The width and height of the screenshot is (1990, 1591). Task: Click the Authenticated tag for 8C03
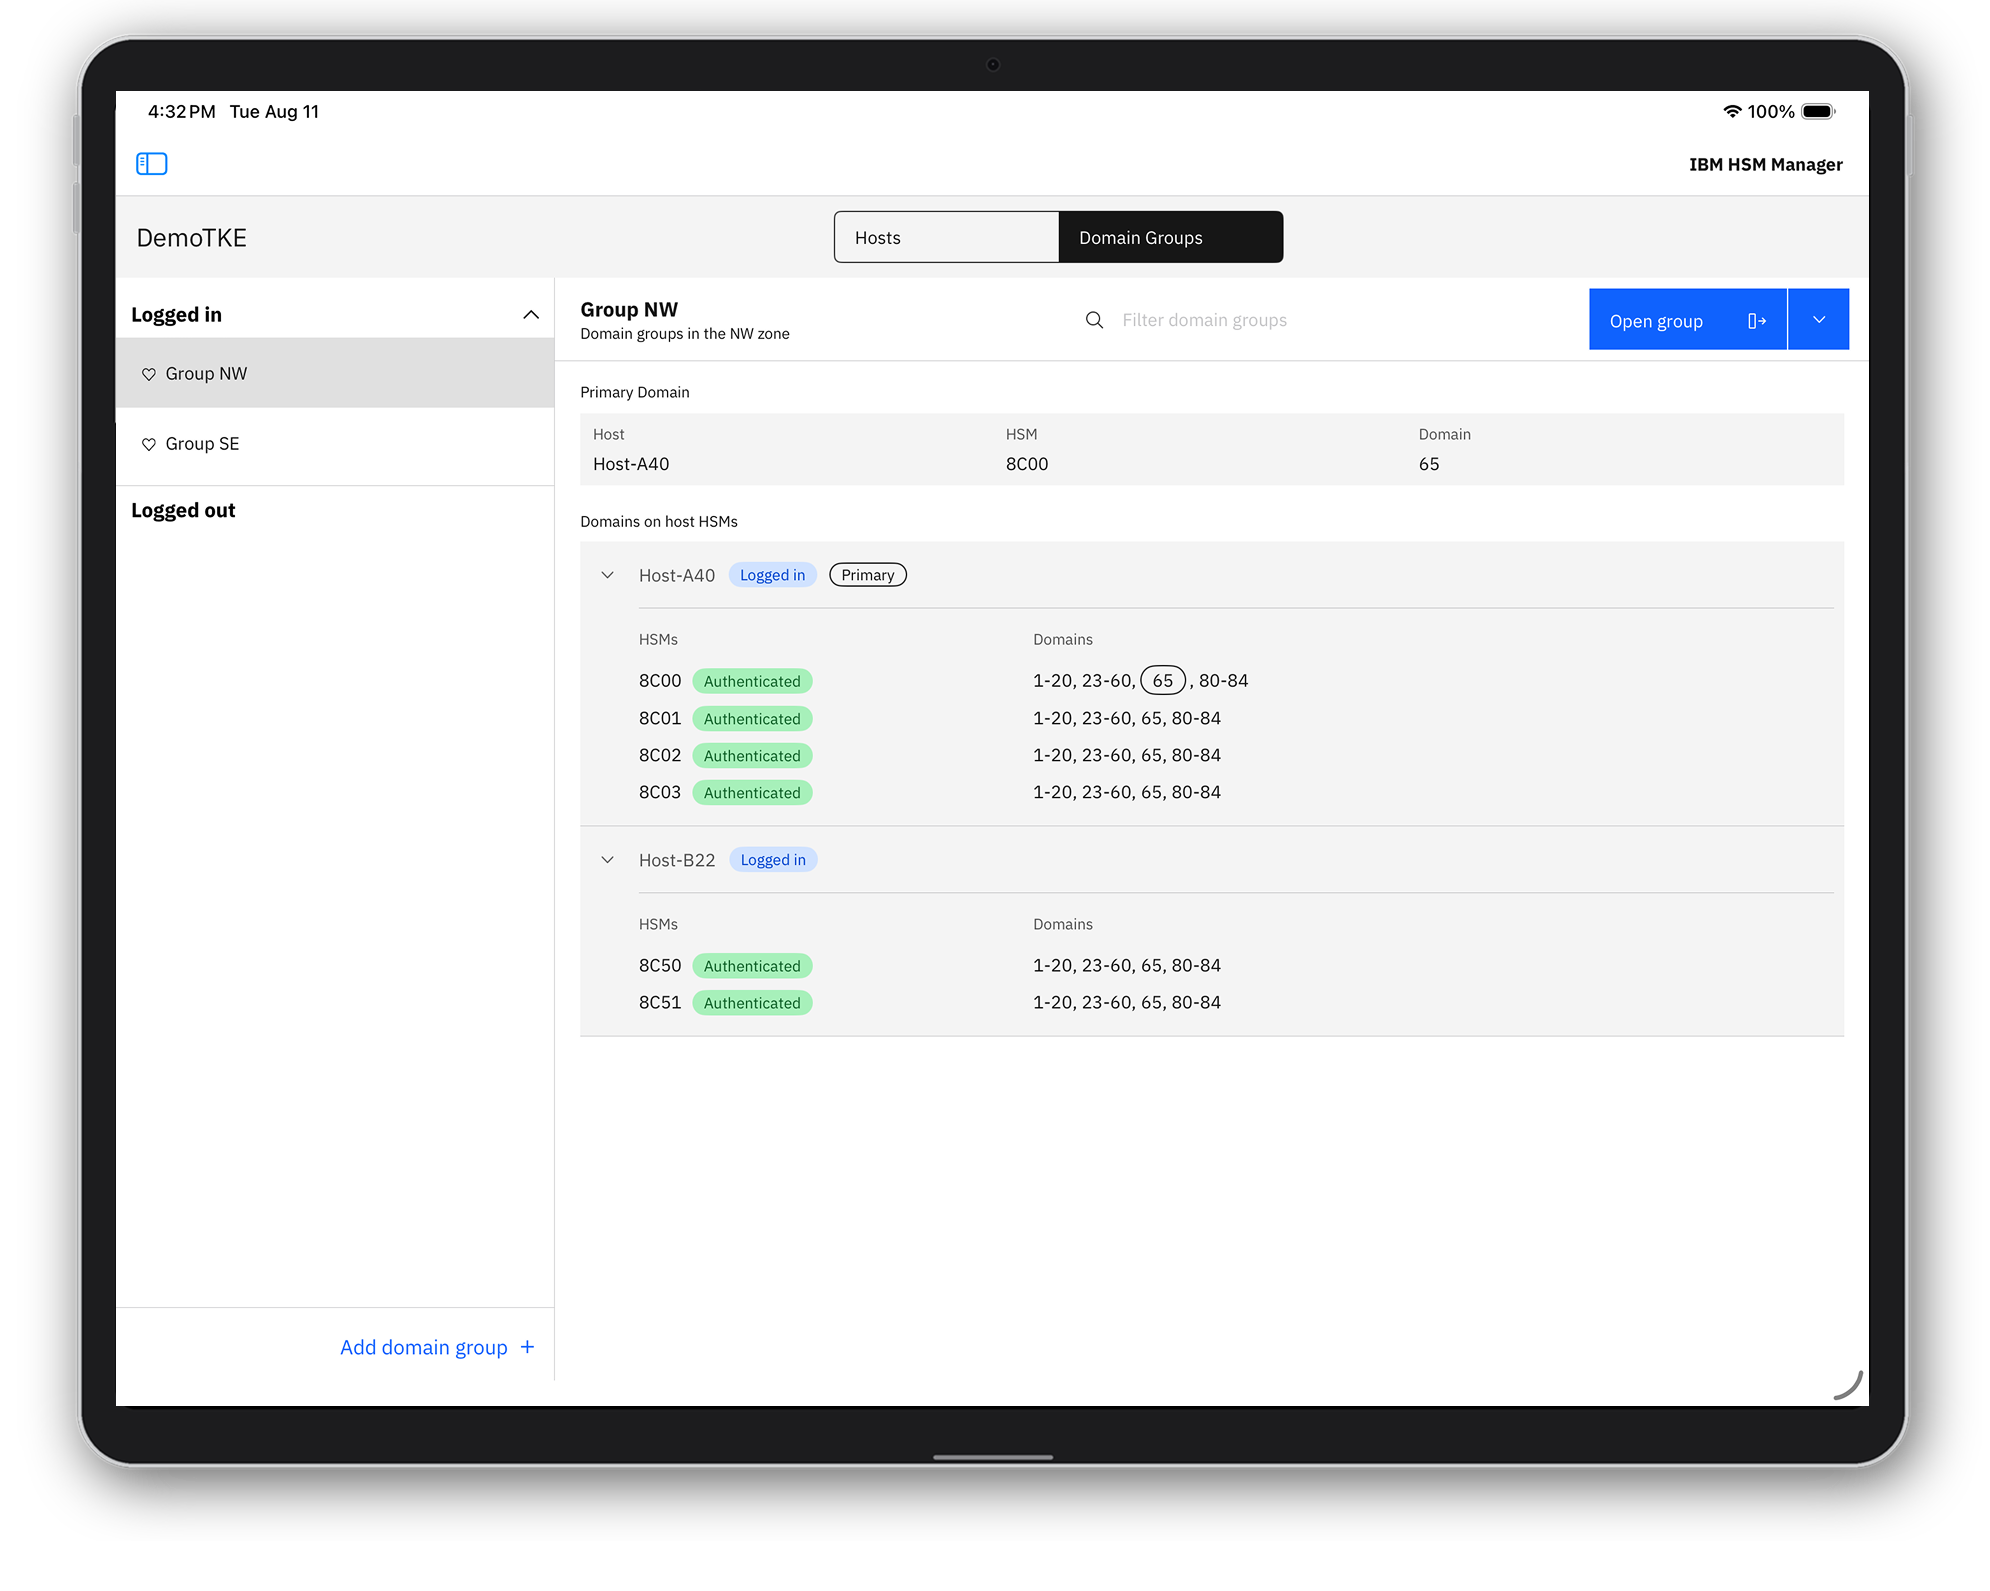click(x=752, y=793)
